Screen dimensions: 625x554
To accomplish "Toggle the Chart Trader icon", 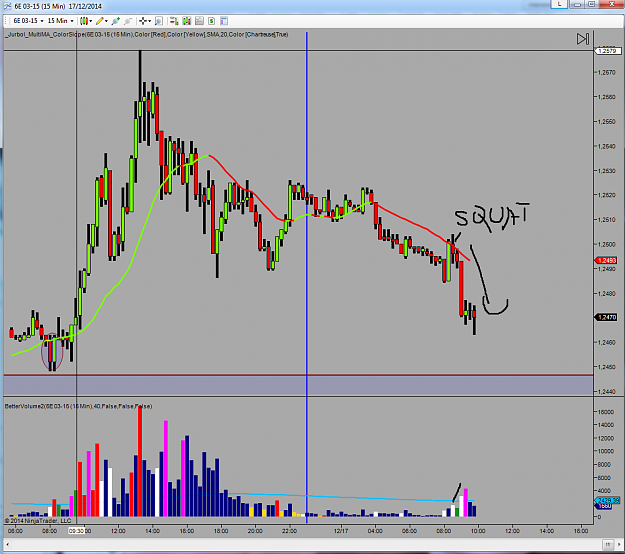I will (x=174, y=21).
